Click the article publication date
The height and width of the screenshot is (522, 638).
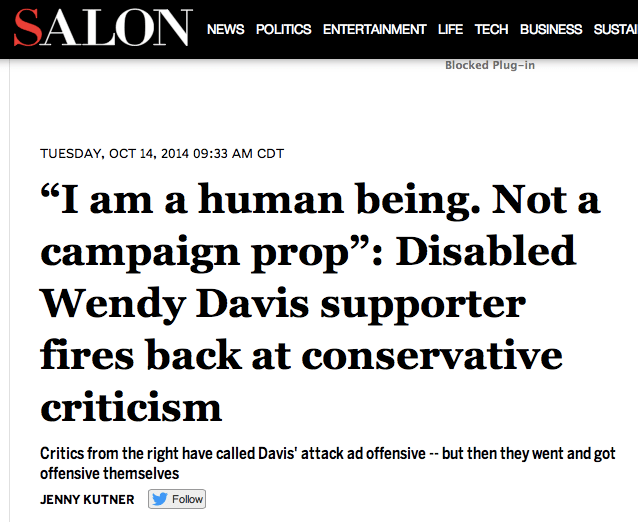[x=161, y=153]
